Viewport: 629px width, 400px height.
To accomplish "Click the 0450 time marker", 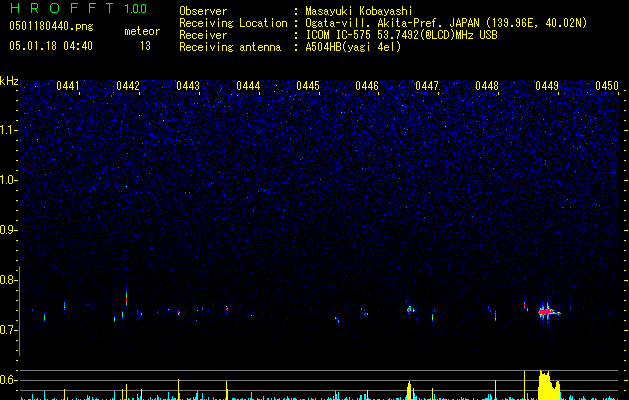I will (x=607, y=86).
